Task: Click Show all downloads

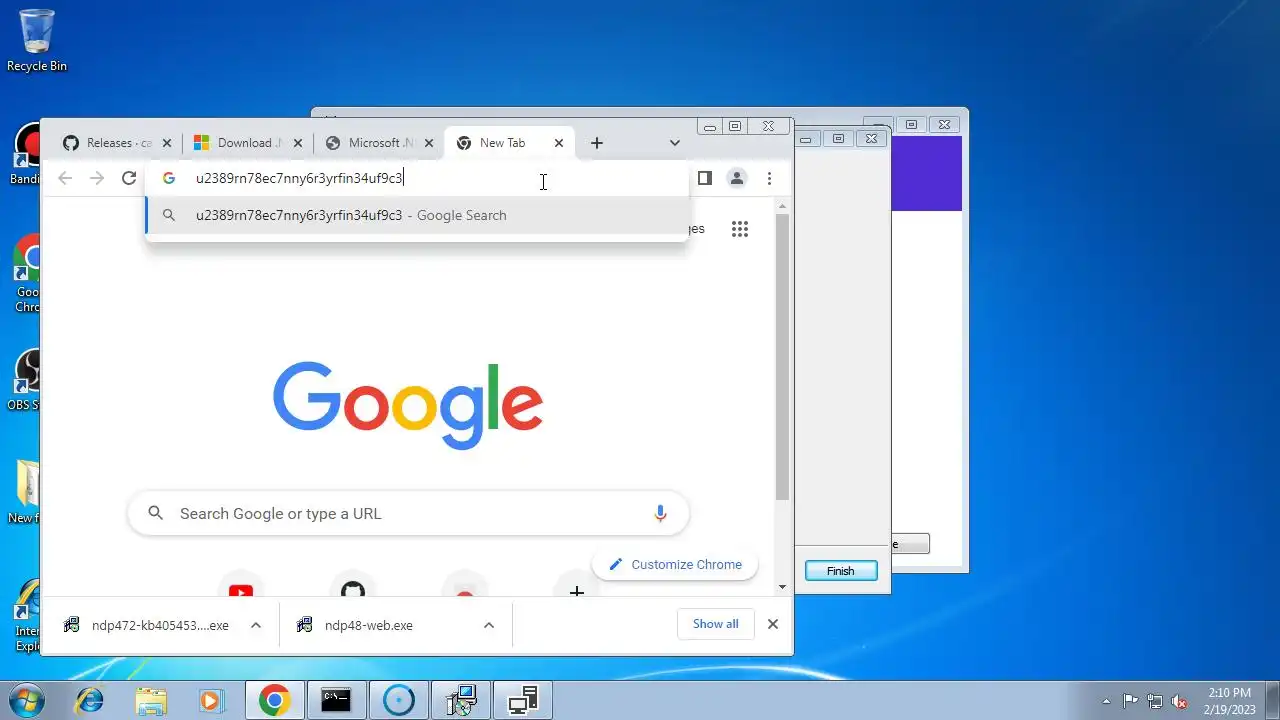Action: 716,624
